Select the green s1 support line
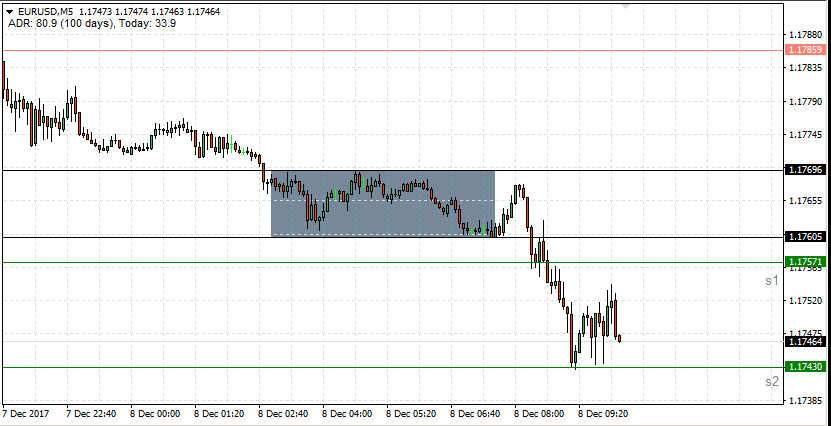Viewport: 831px width, 426px height. coord(392,262)
